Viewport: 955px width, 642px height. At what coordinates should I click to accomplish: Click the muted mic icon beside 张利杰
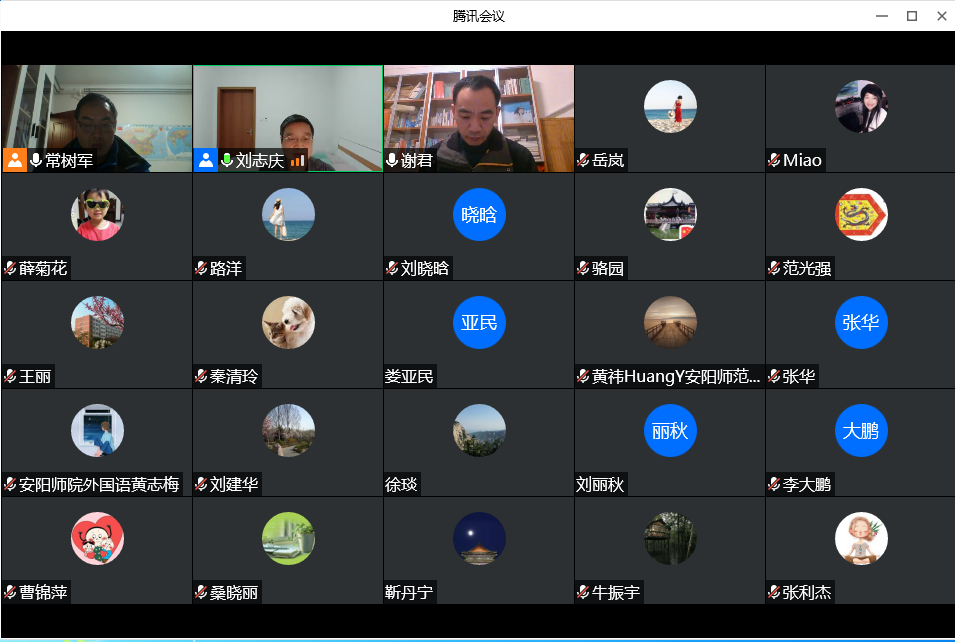[x=774, y=592]
